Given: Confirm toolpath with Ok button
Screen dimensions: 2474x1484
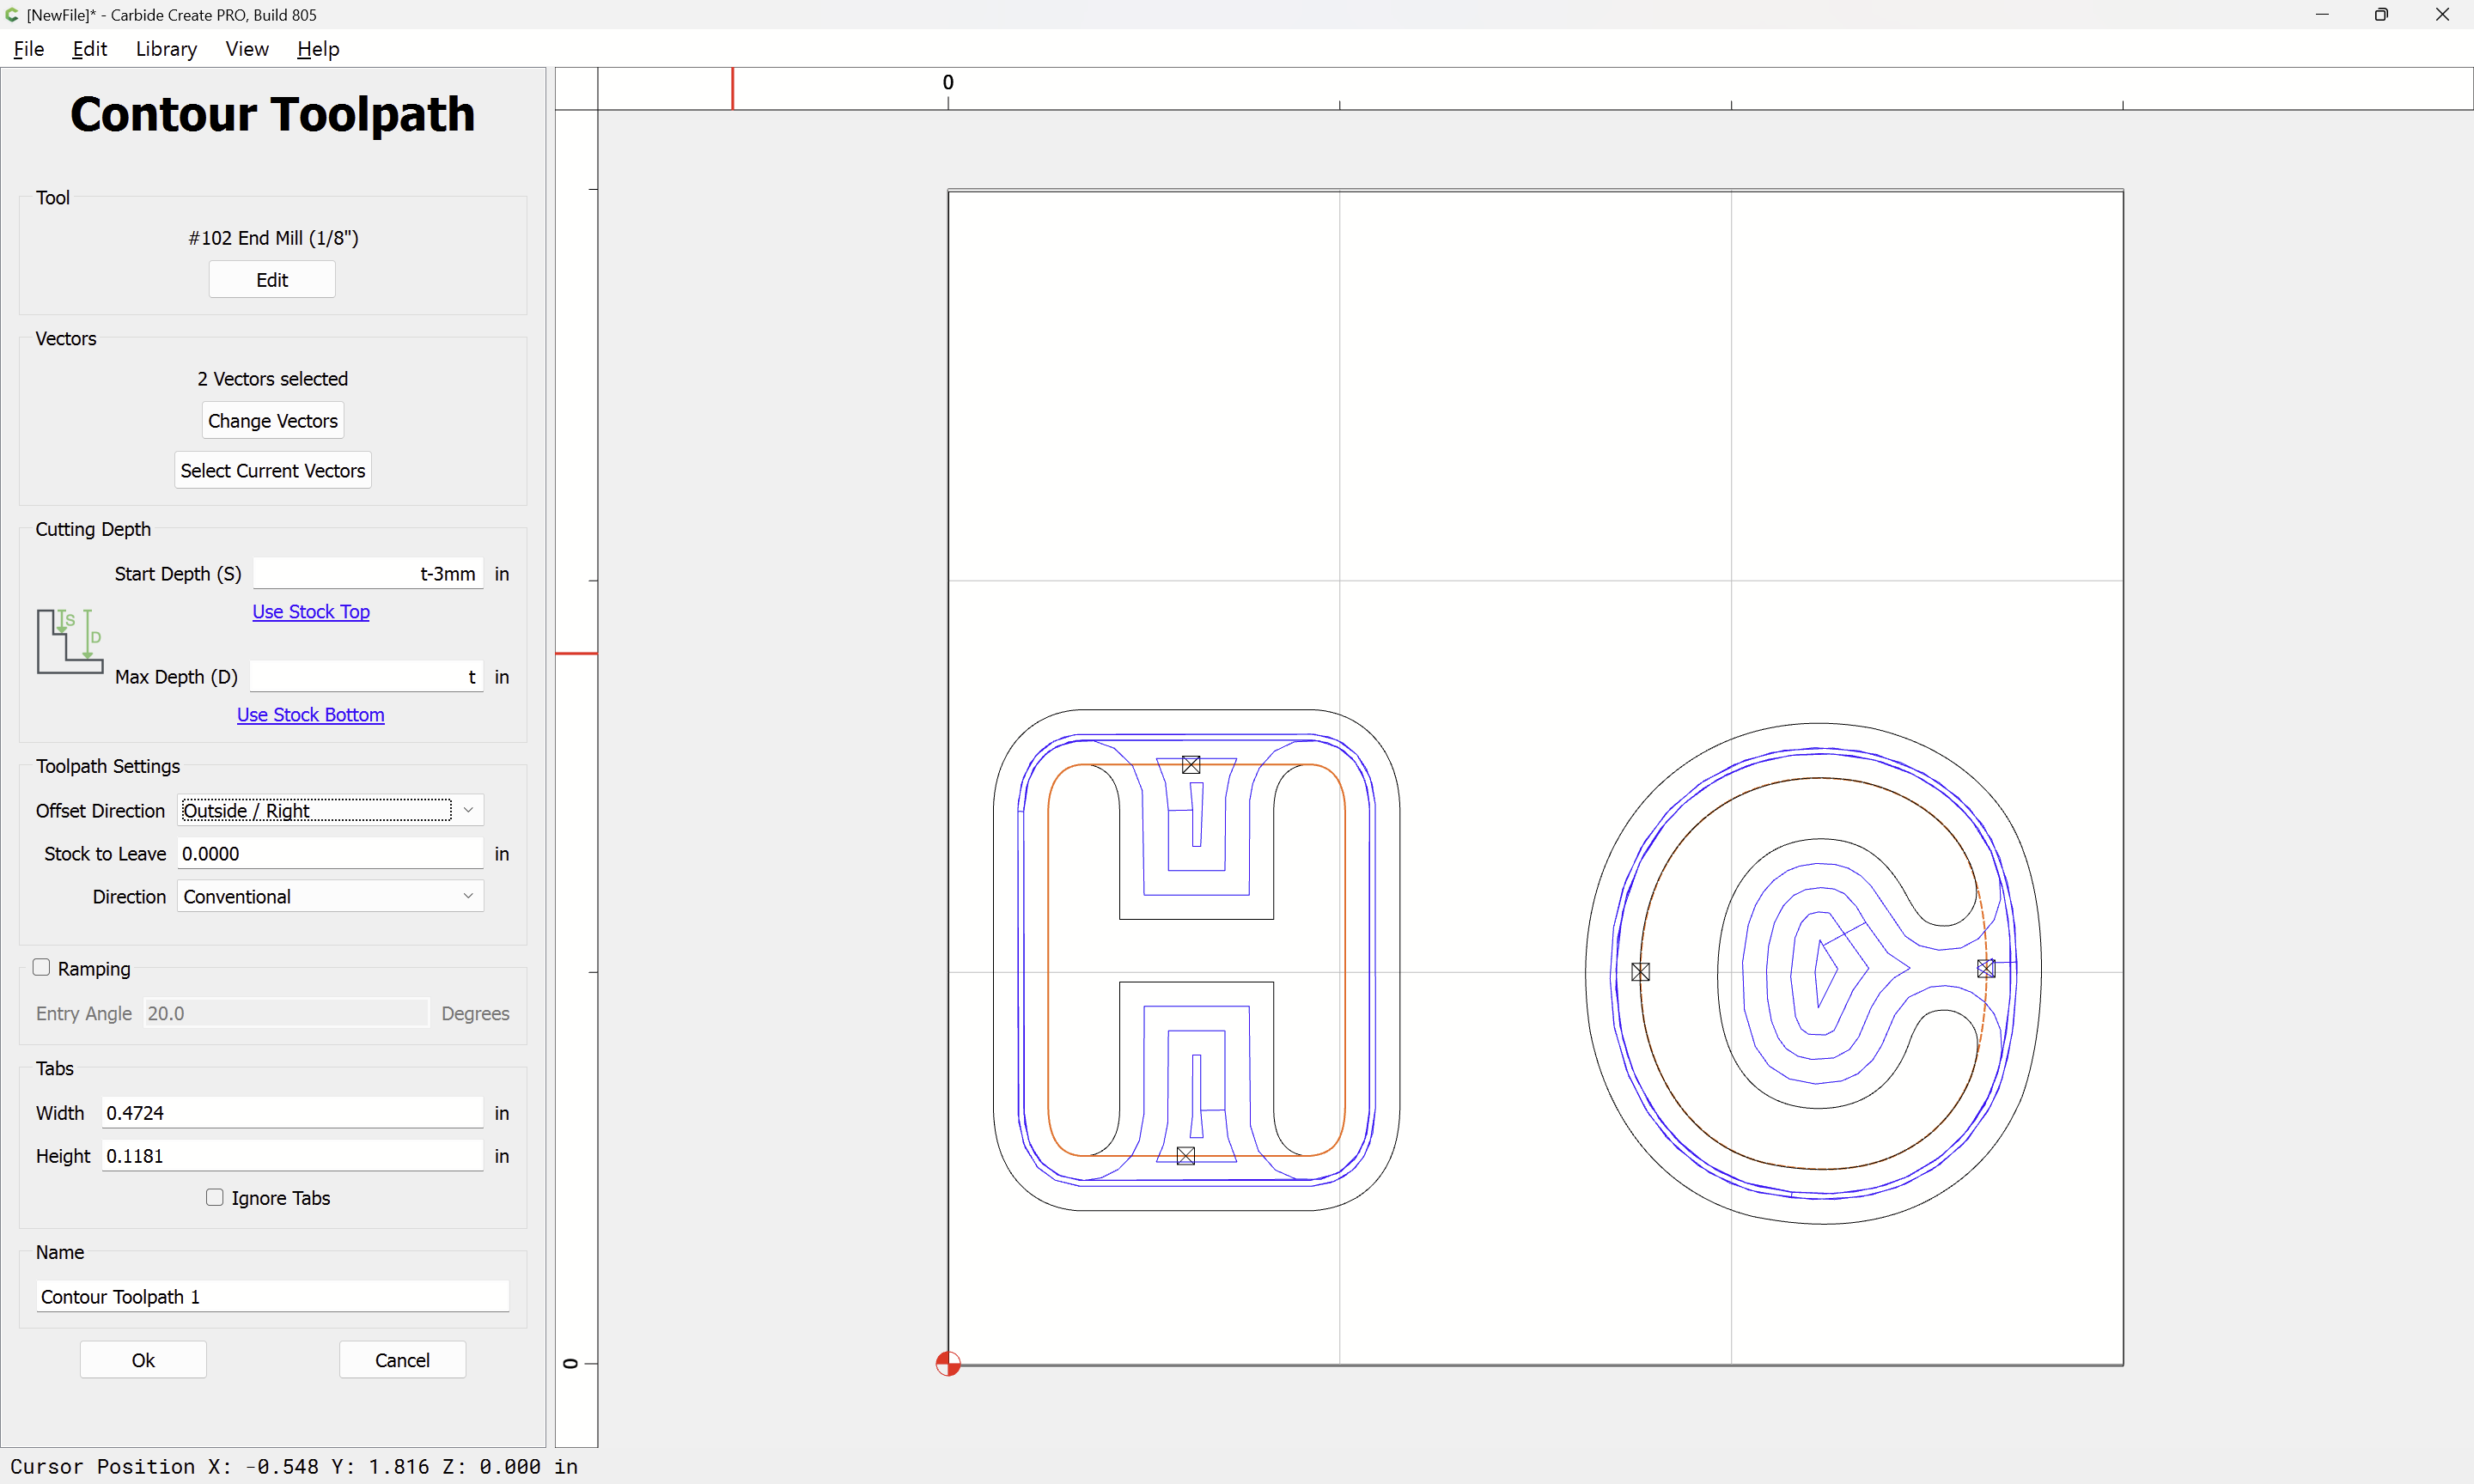Looking at the screenshot, I should pos(143,1360).
